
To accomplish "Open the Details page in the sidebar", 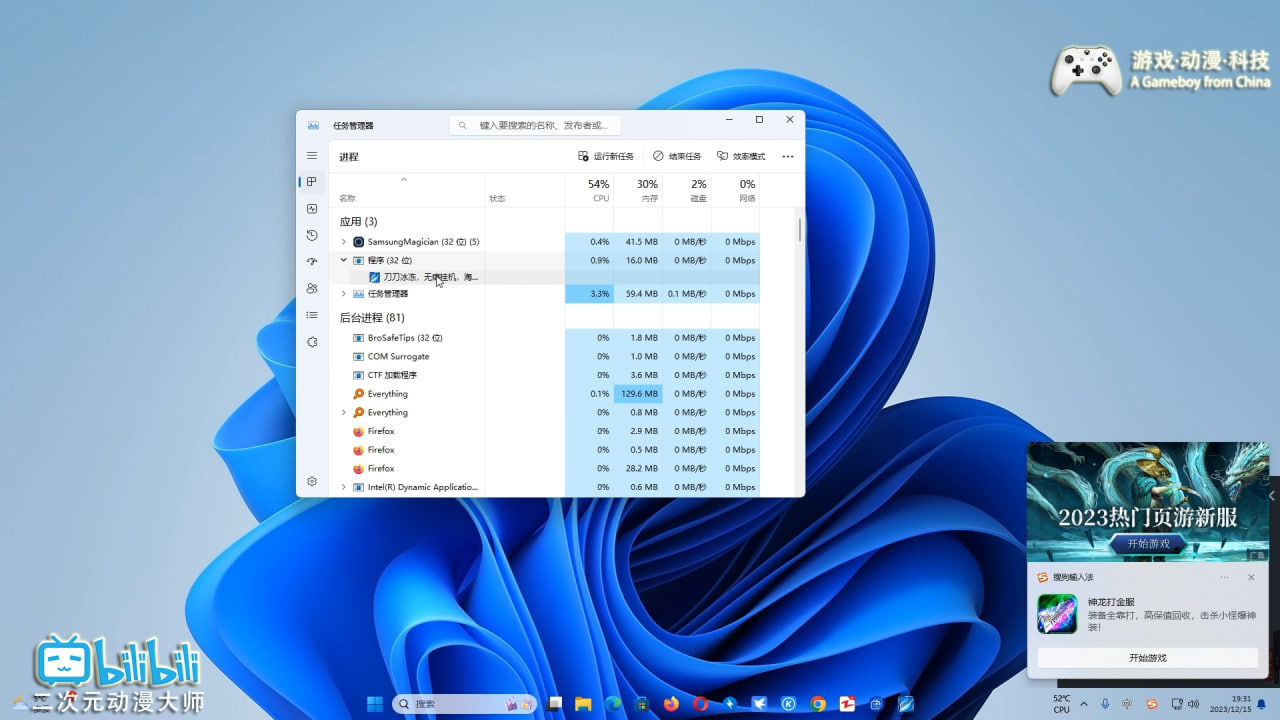I will 311,315.
